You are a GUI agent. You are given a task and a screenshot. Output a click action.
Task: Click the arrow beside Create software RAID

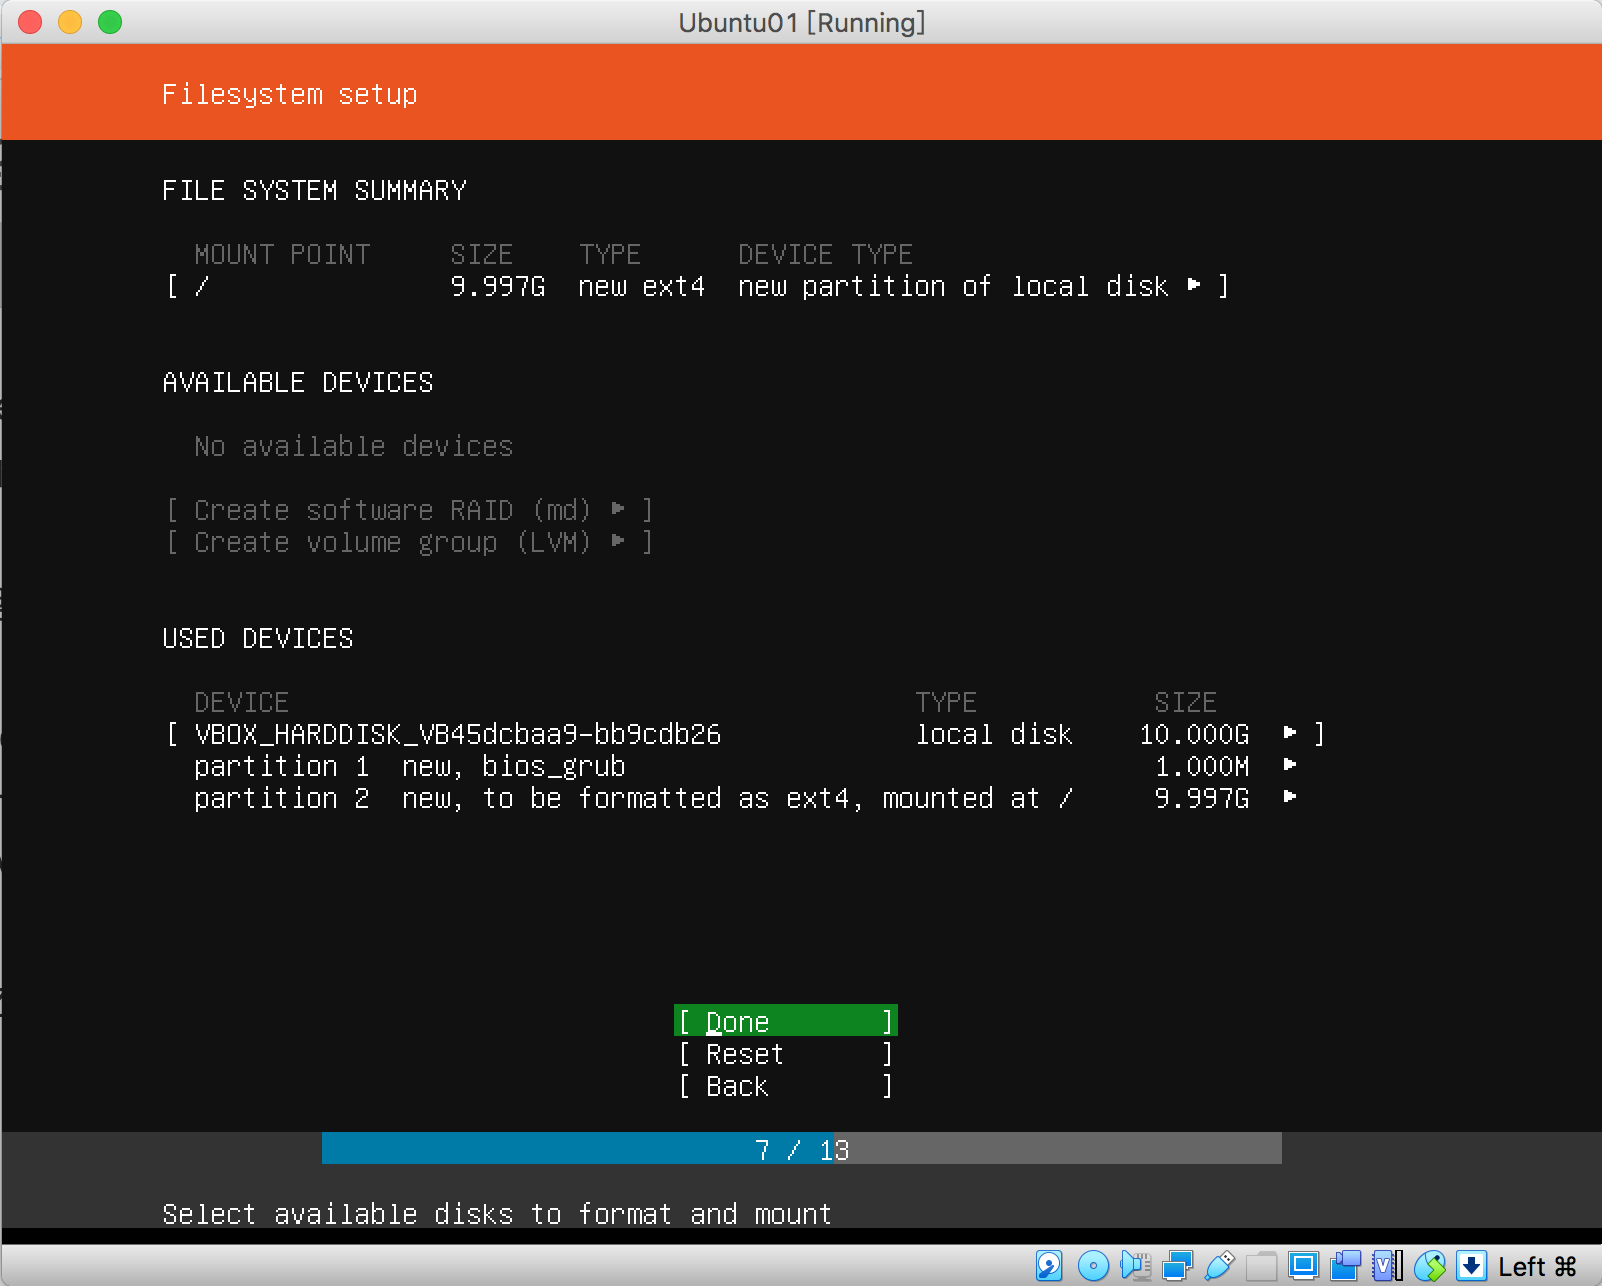(x=618, y=509)
